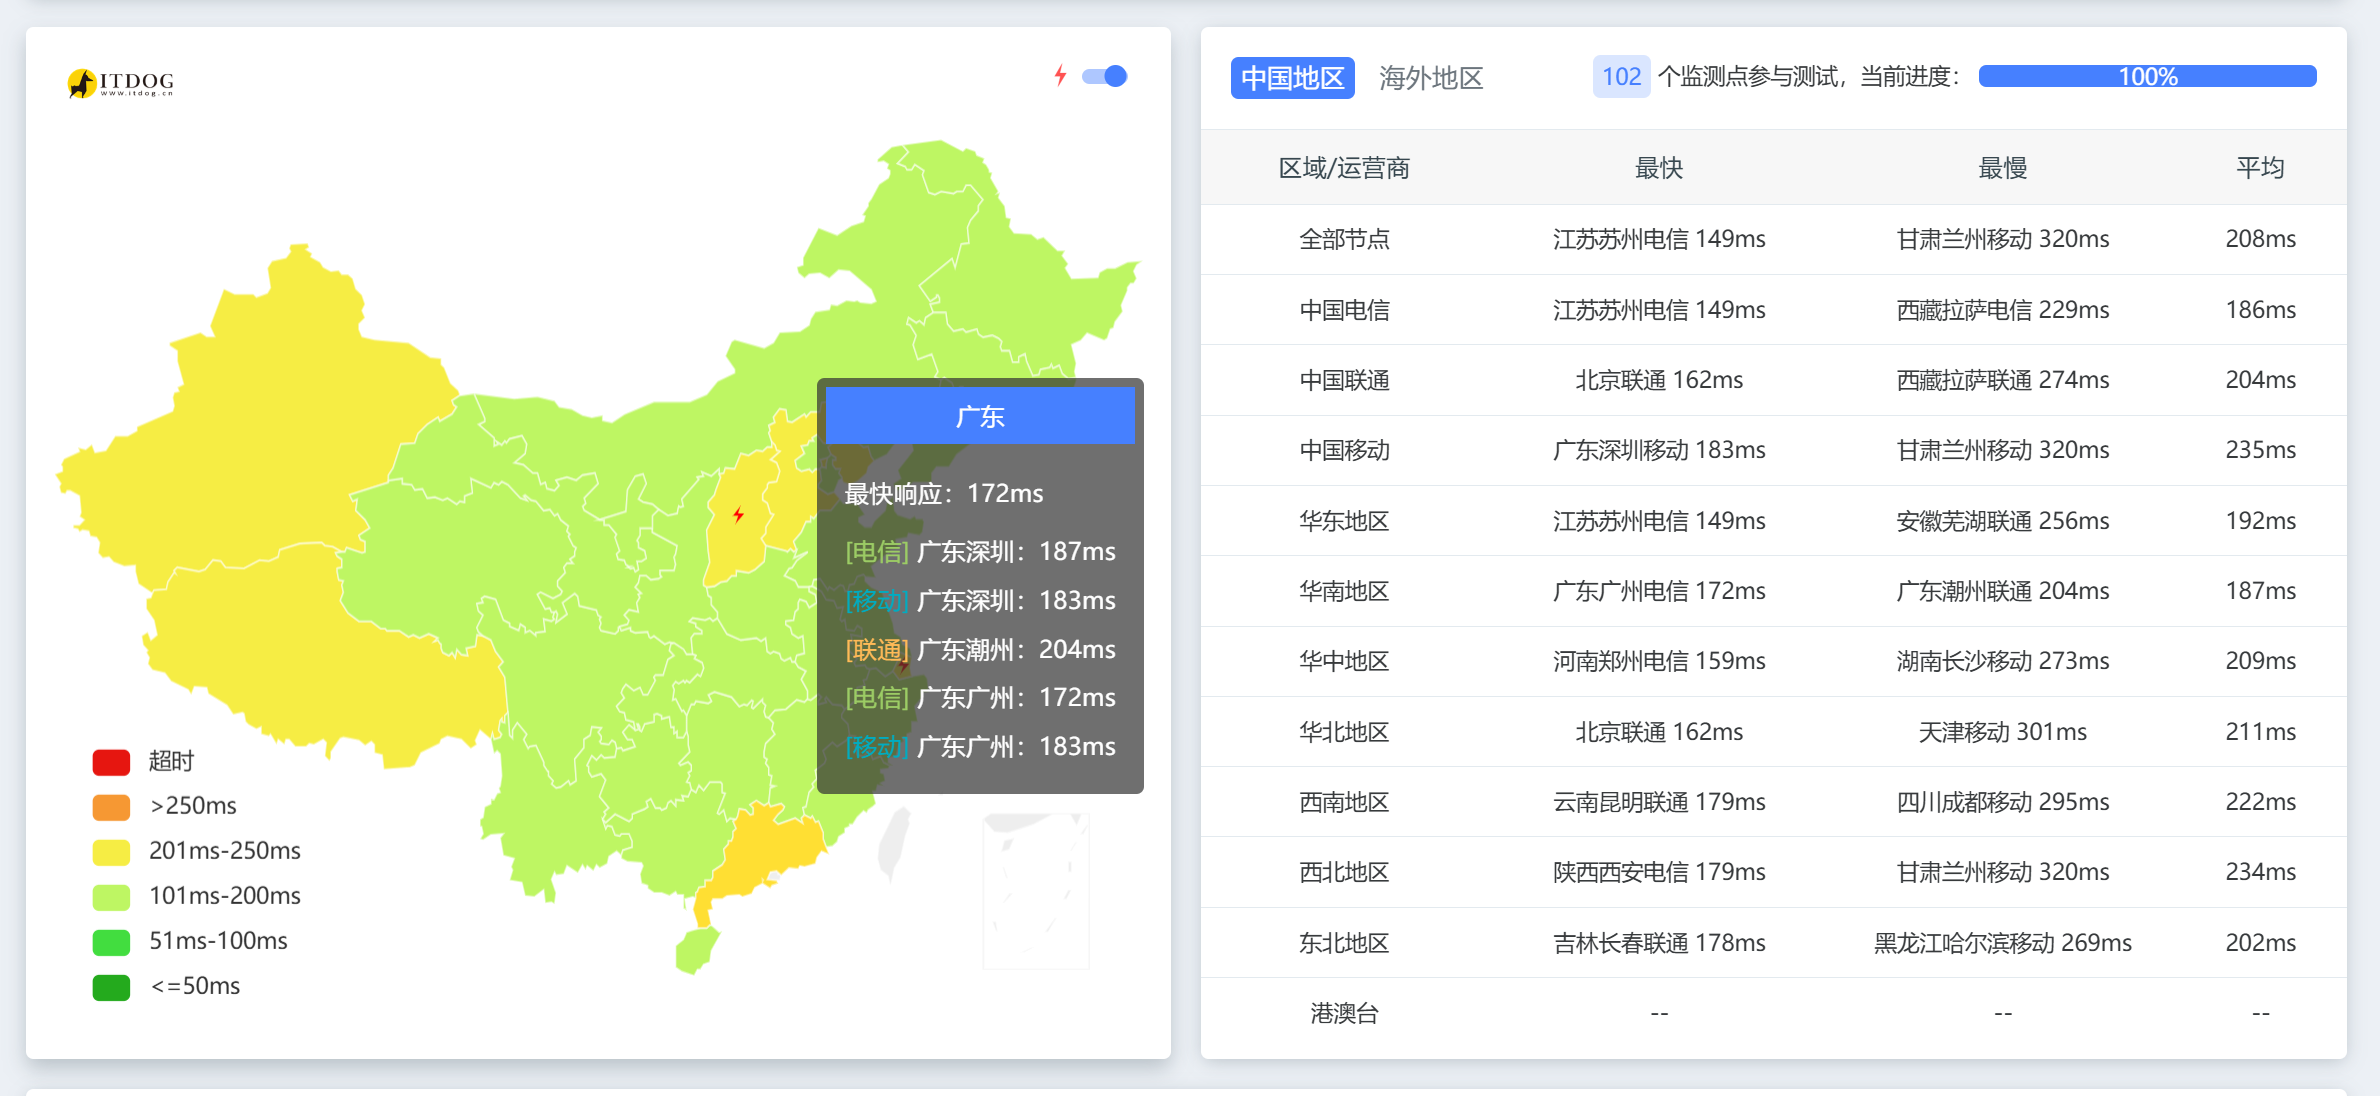Select the 西南地区 row label

[x=1344, y=802]
